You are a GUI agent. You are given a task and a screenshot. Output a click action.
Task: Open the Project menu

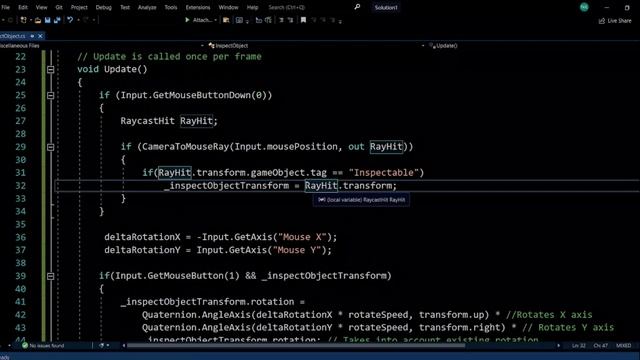(79, 7)
